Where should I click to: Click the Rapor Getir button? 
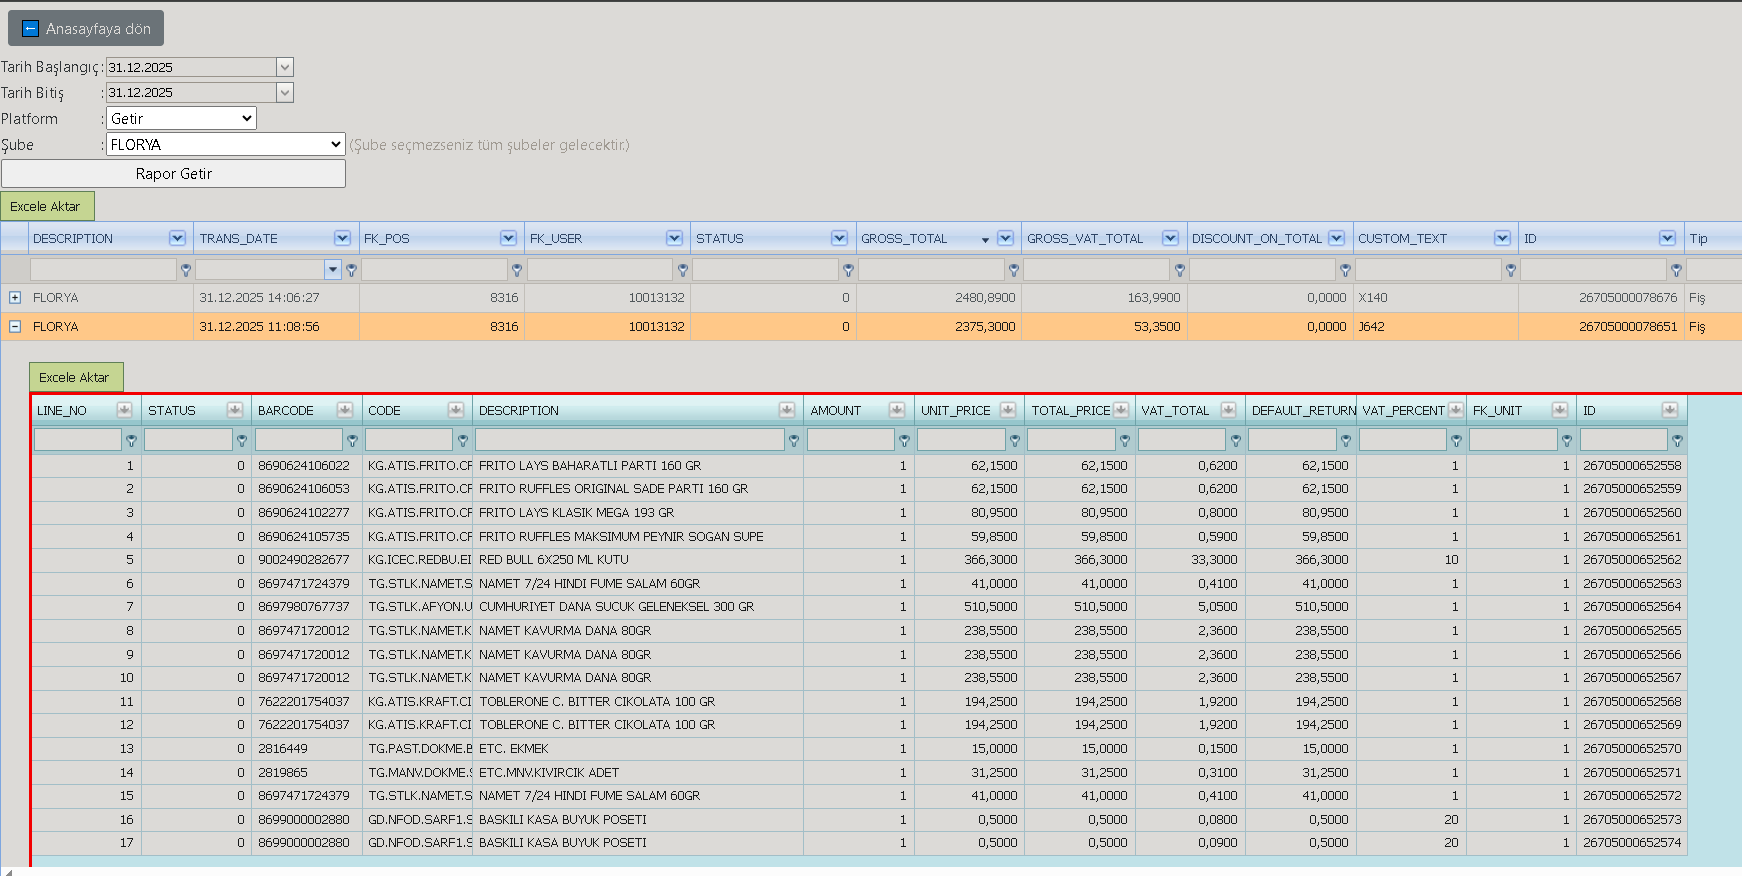click(x=174, y=173)
